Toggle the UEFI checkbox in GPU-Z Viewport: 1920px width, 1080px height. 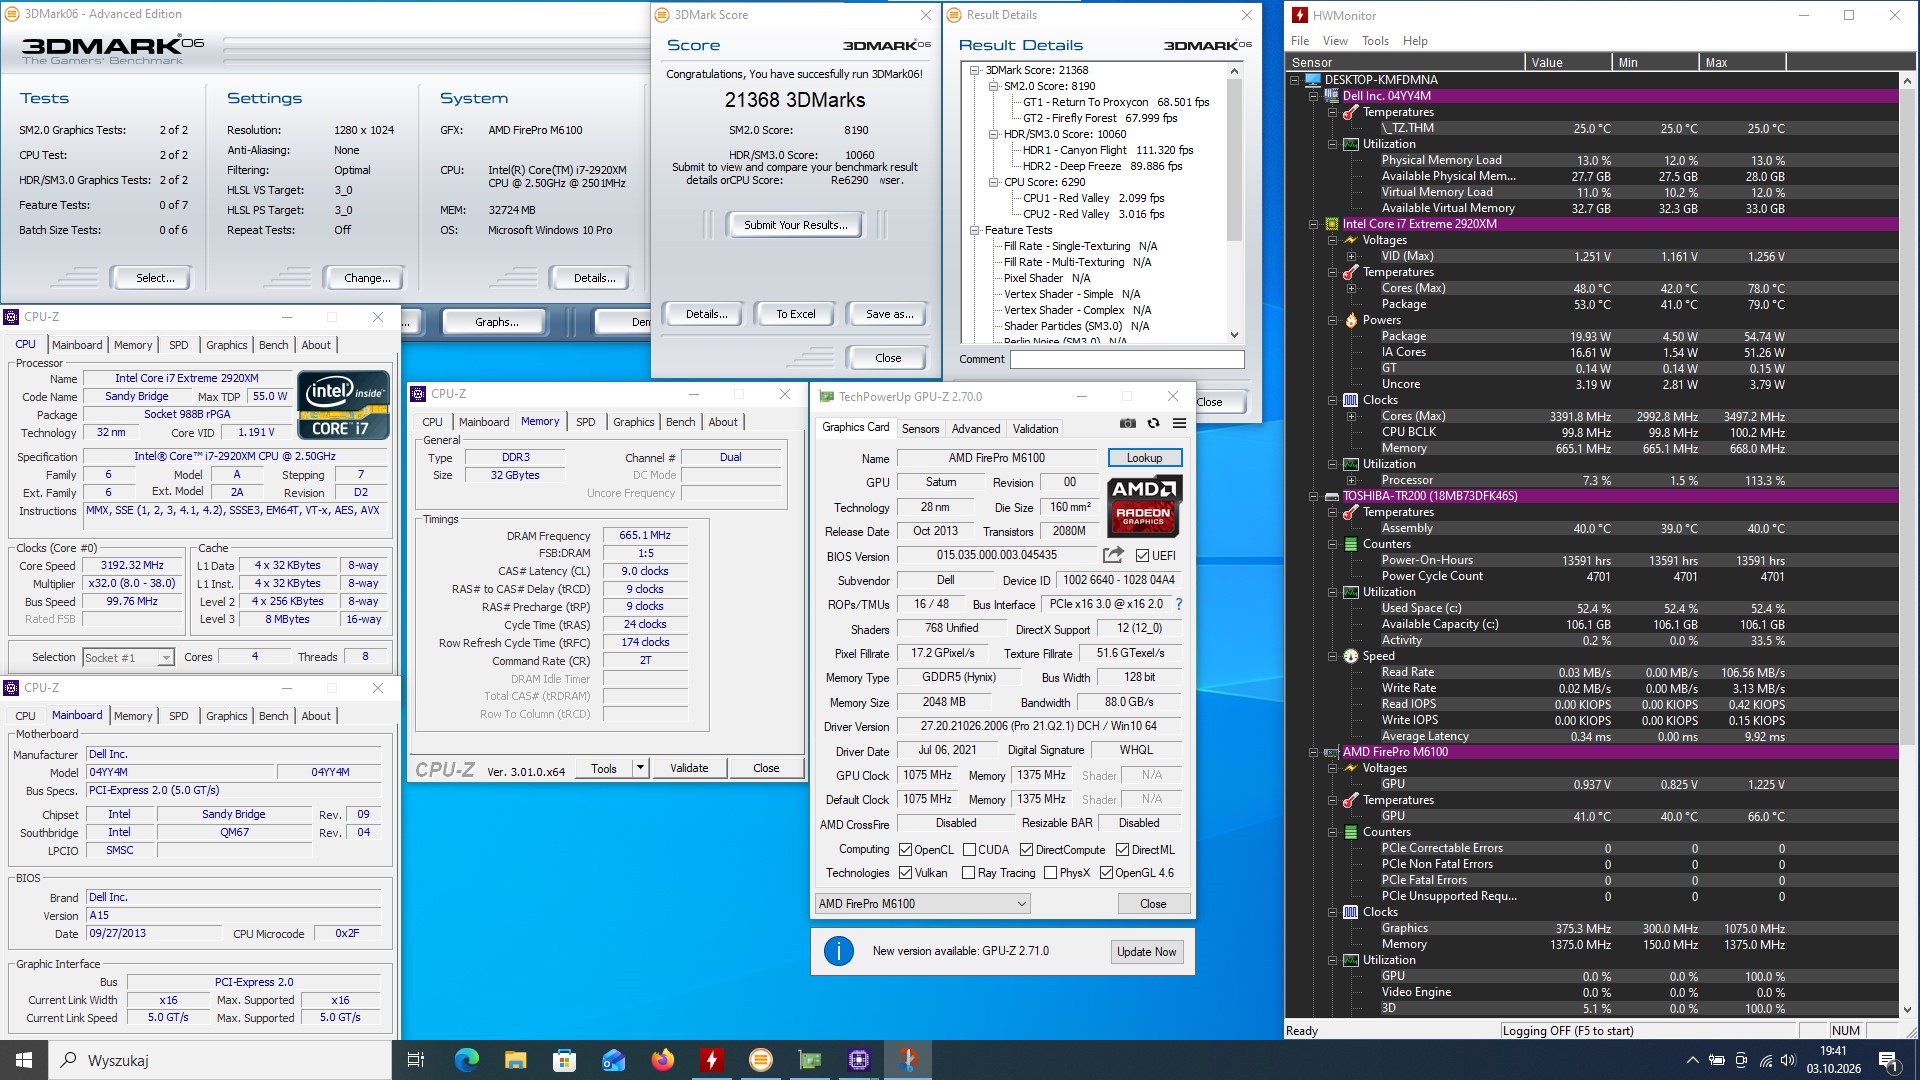(1142, 555)
